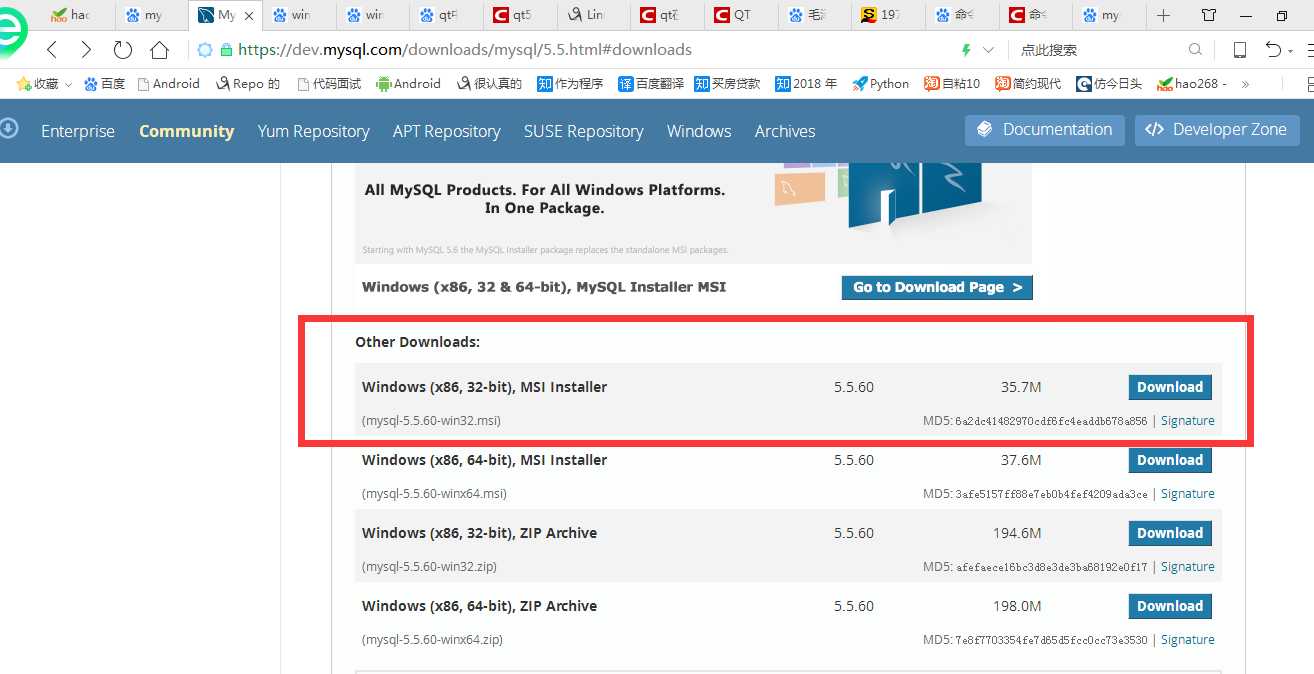Open SUSE Repository page

tap(584, 131)
